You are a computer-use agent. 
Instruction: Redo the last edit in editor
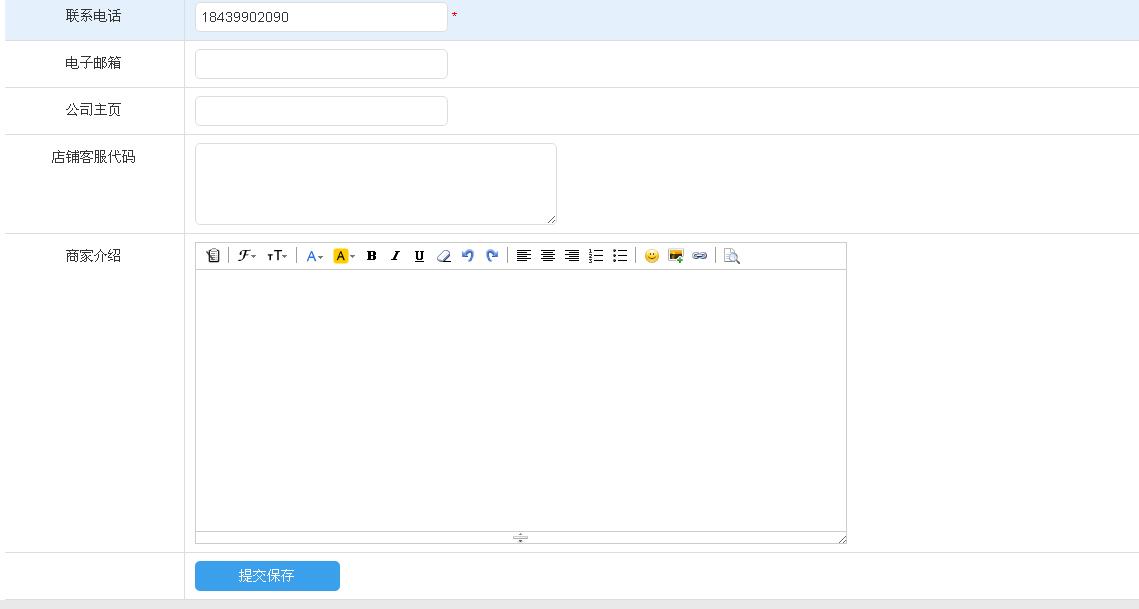tap(491, 256)
